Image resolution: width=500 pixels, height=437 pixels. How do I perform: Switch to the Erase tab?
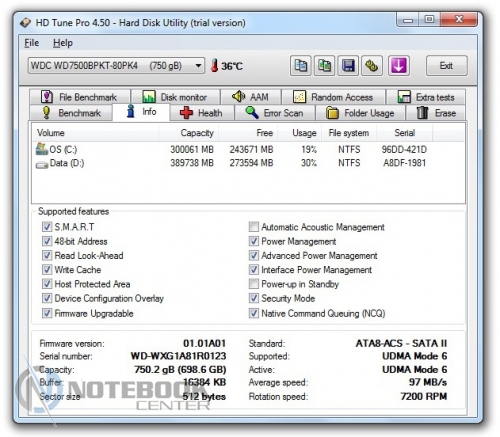[436, 113]
